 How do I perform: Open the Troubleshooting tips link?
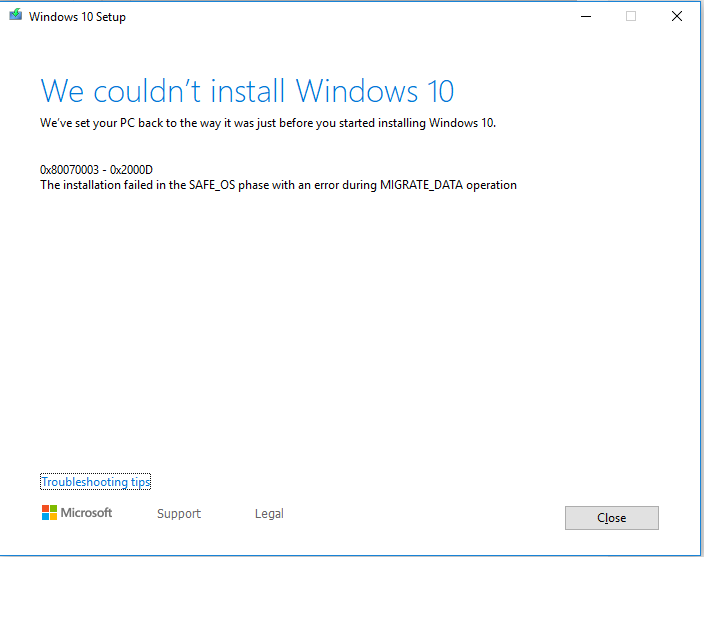coord(96,482)
